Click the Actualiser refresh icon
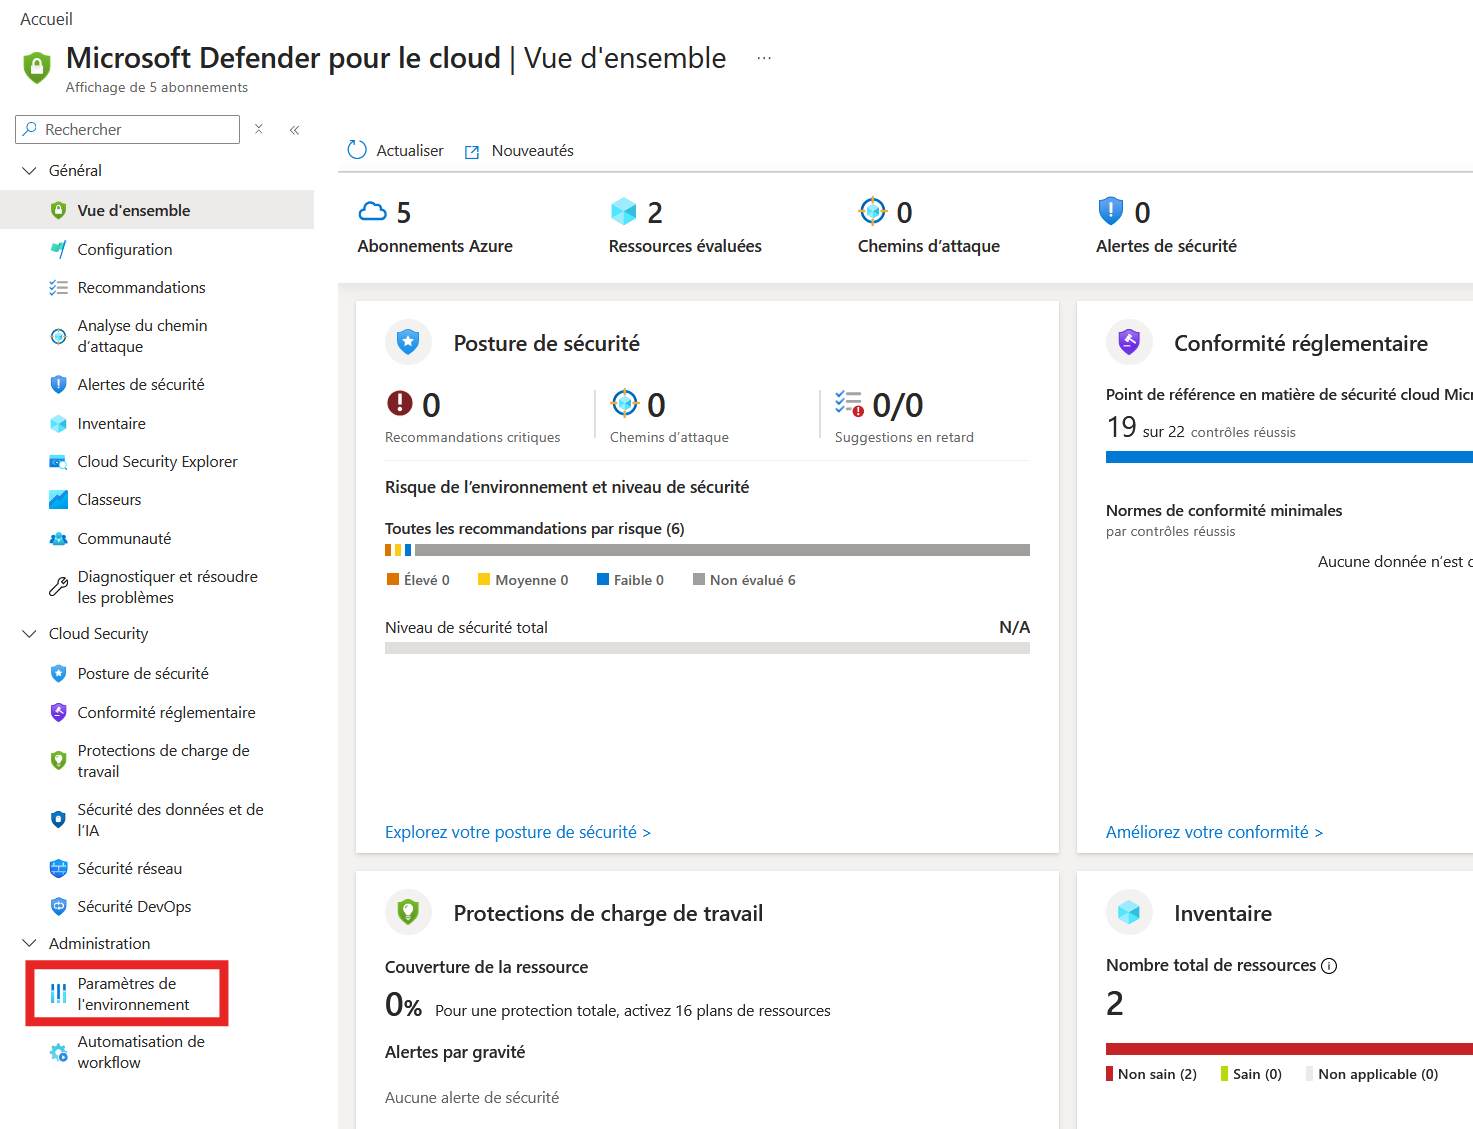Image resolution: width=1473 pixels, height=1129 pixels. [357, 150]
